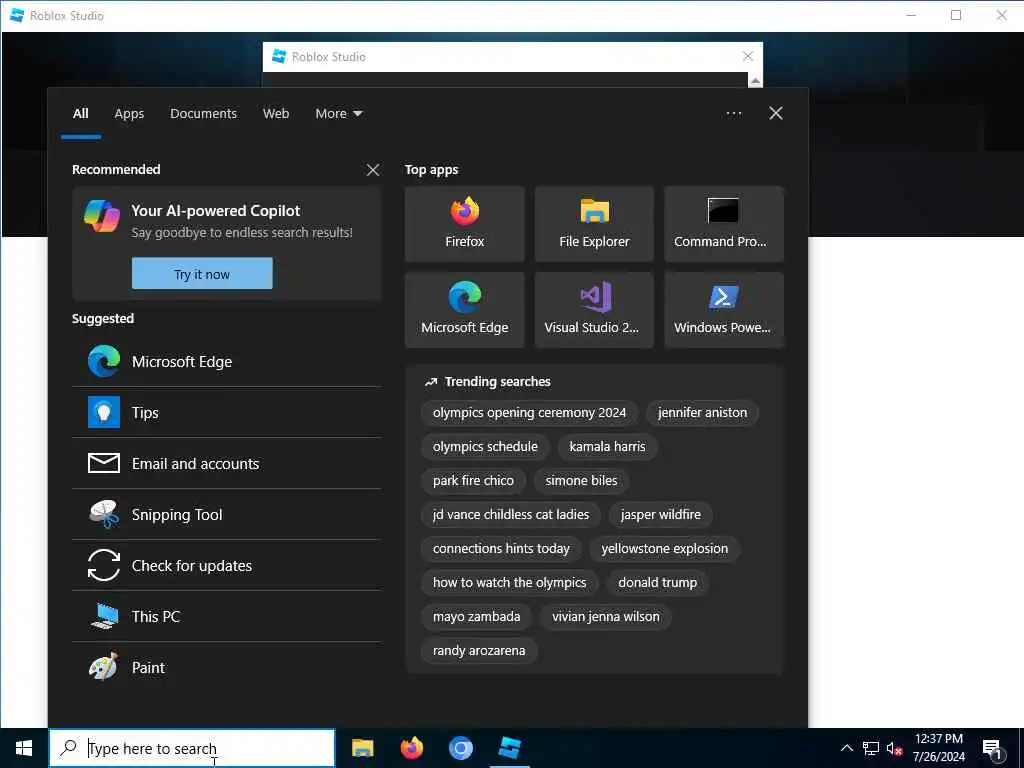Launch Snipping Tool from Suggested
The height and width of the screenshot is (768, 1024).
click(x=226, y=515)
